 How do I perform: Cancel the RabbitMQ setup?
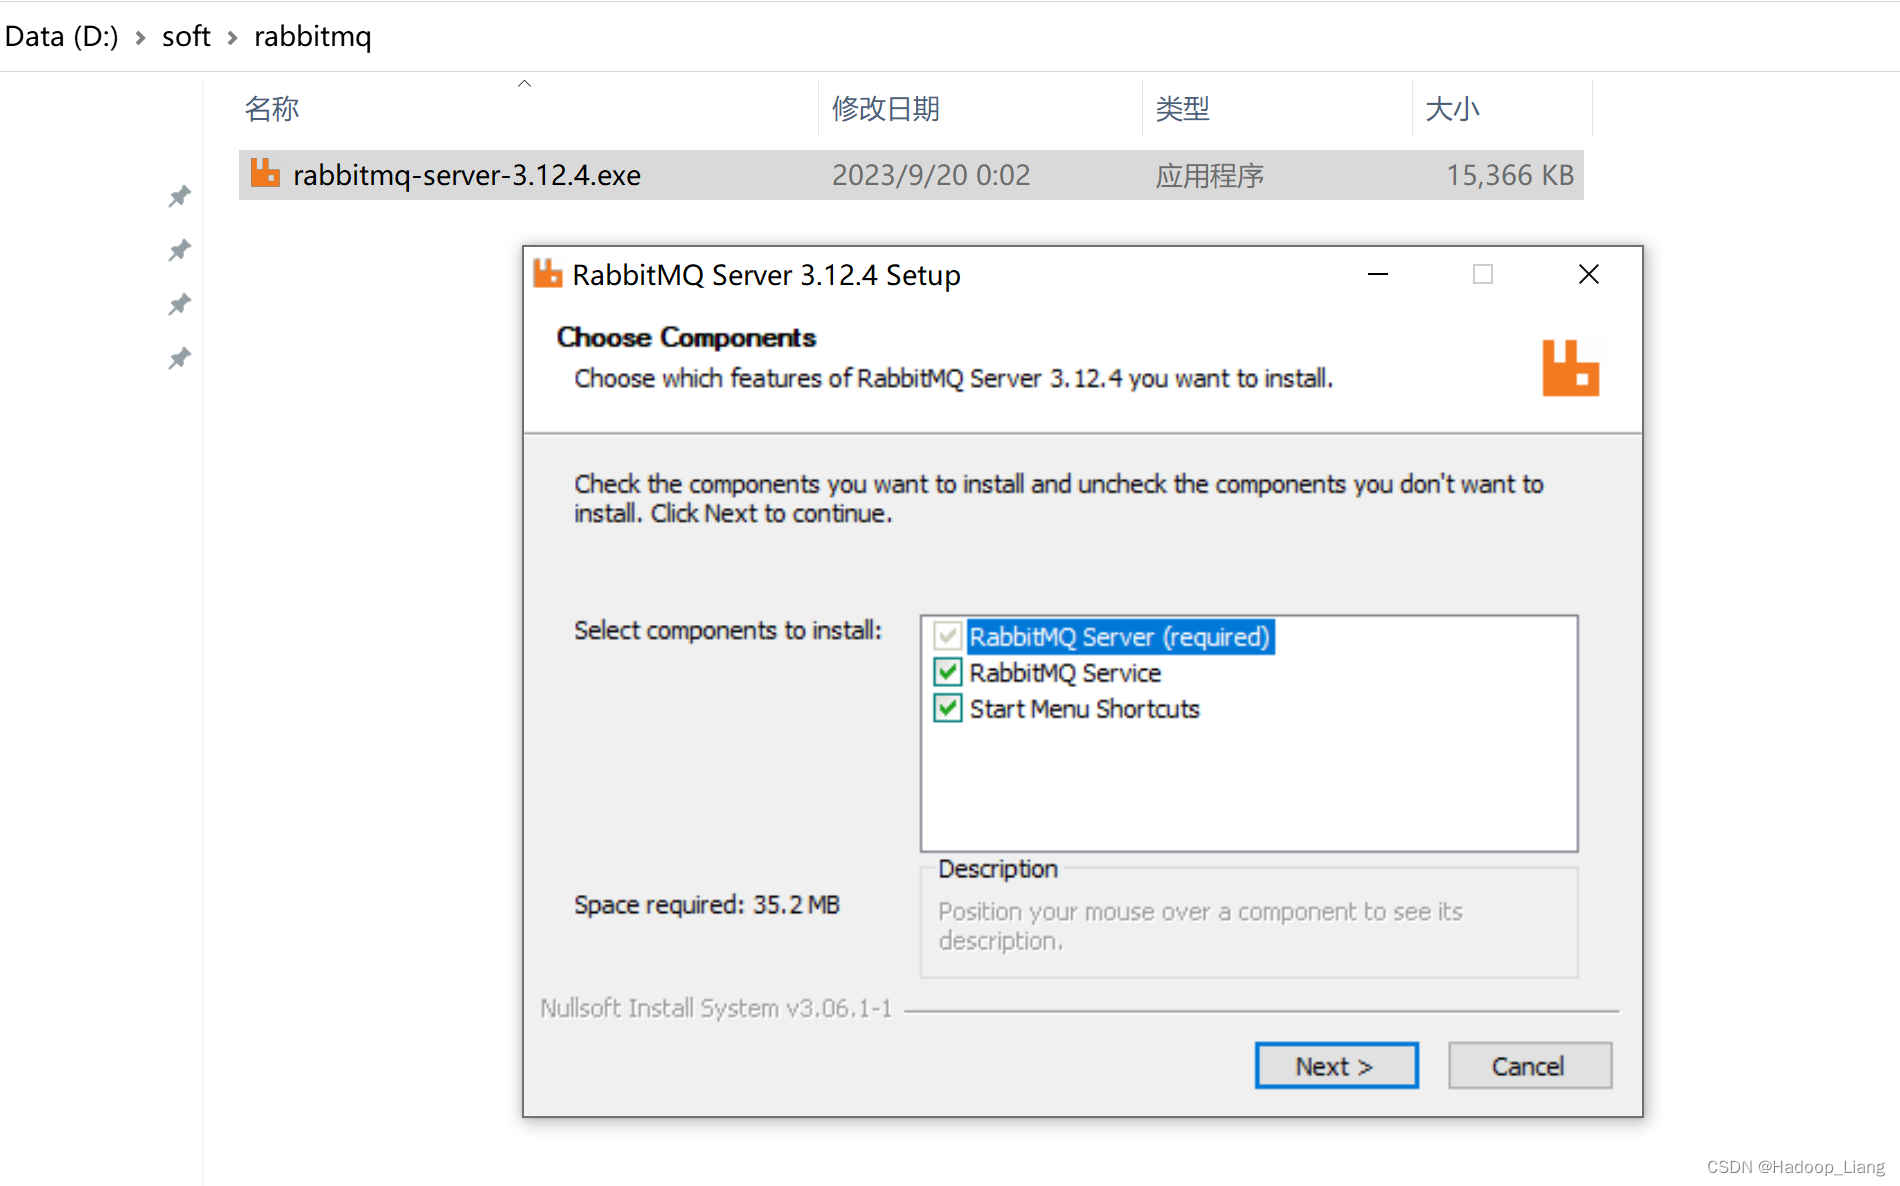(x=1529, y=1065)
